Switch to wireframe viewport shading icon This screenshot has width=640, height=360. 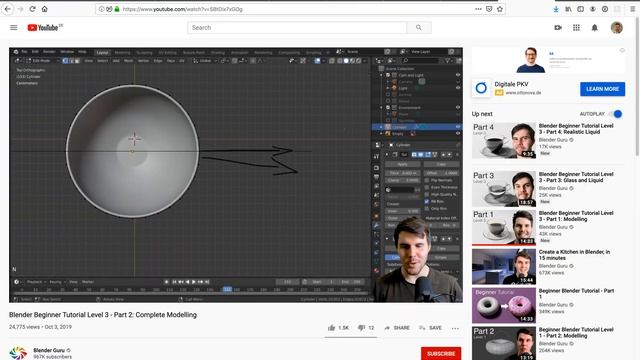point(340,61)
